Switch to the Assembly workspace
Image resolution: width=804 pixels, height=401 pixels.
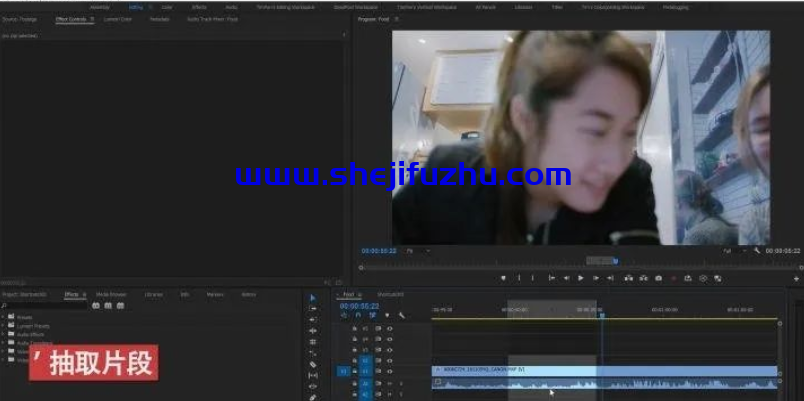[x=99, y=7]
